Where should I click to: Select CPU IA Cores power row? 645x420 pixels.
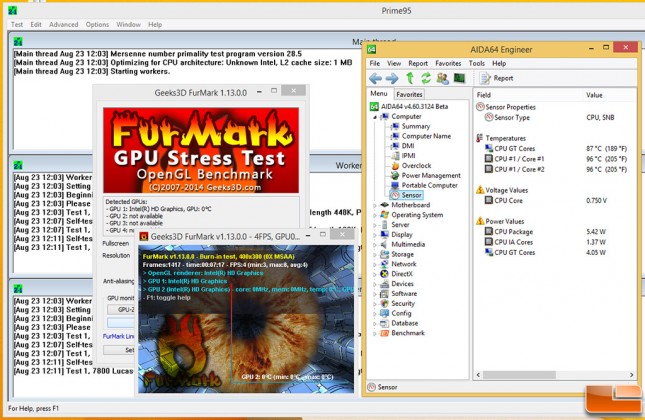point(555,242)
